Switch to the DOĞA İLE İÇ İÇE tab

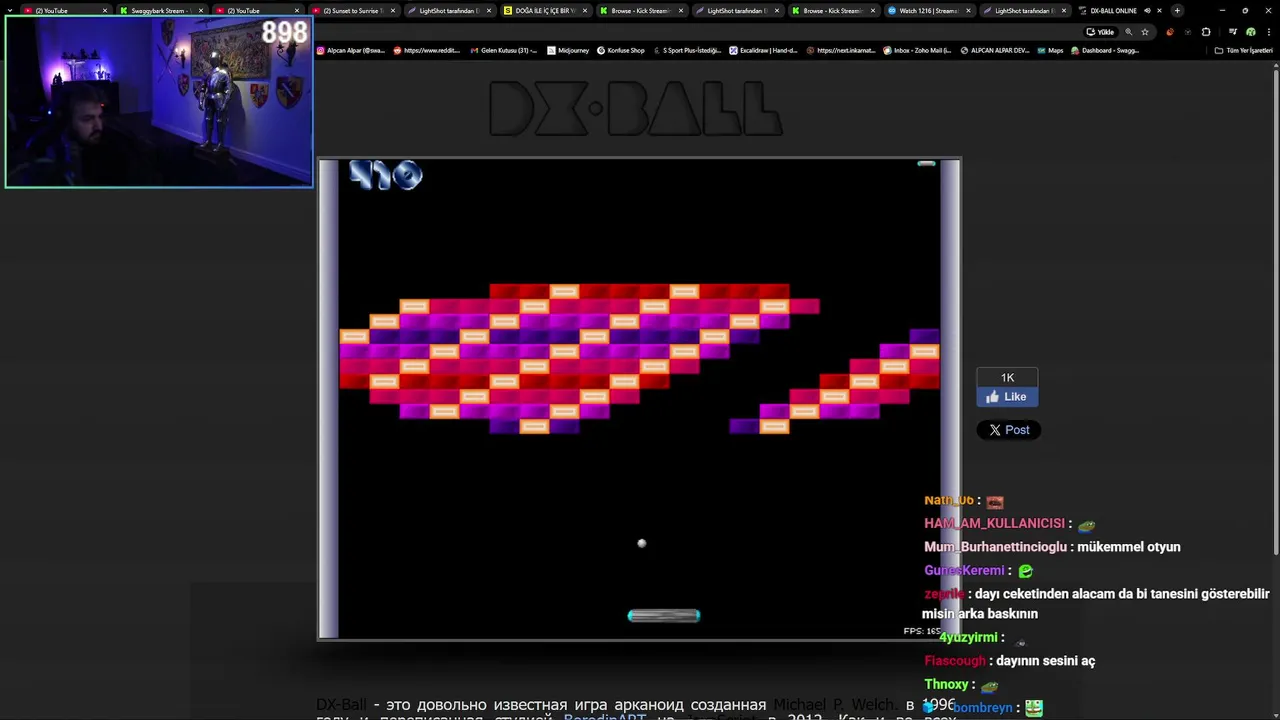click(544, 11)
